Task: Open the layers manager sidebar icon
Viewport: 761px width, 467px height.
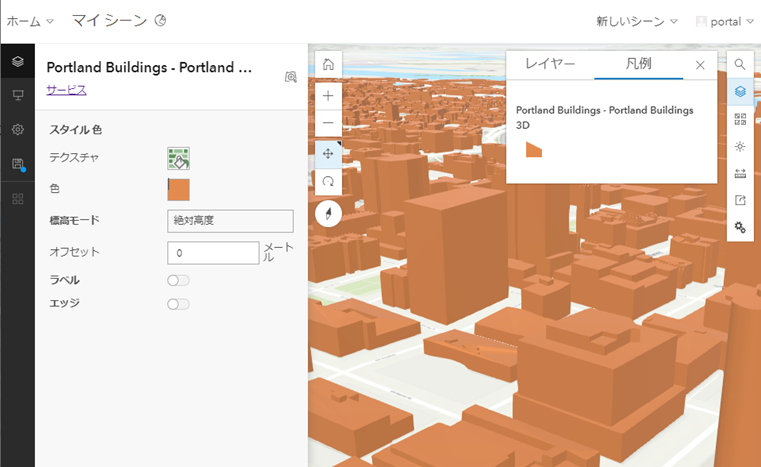Action: point(17,61)
